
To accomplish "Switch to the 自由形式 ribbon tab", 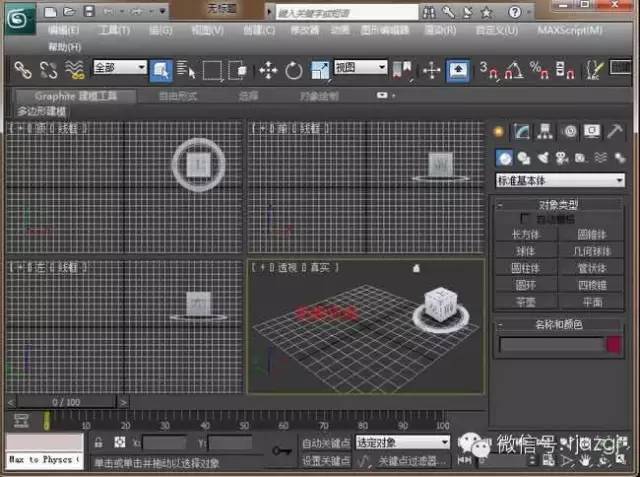I will (x=179, y=96).
